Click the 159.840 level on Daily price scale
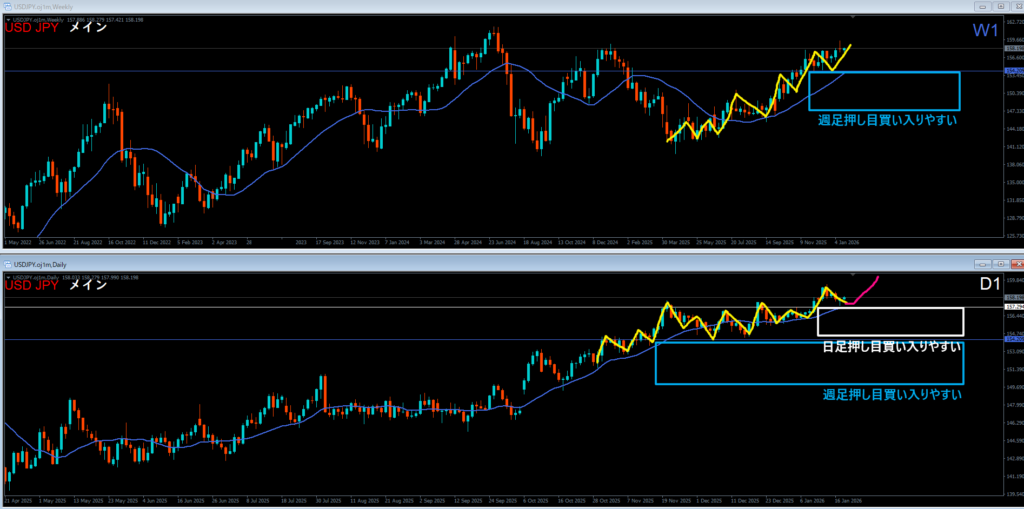The width and height of the screenshot is (1024, 509). [1015, 281]
